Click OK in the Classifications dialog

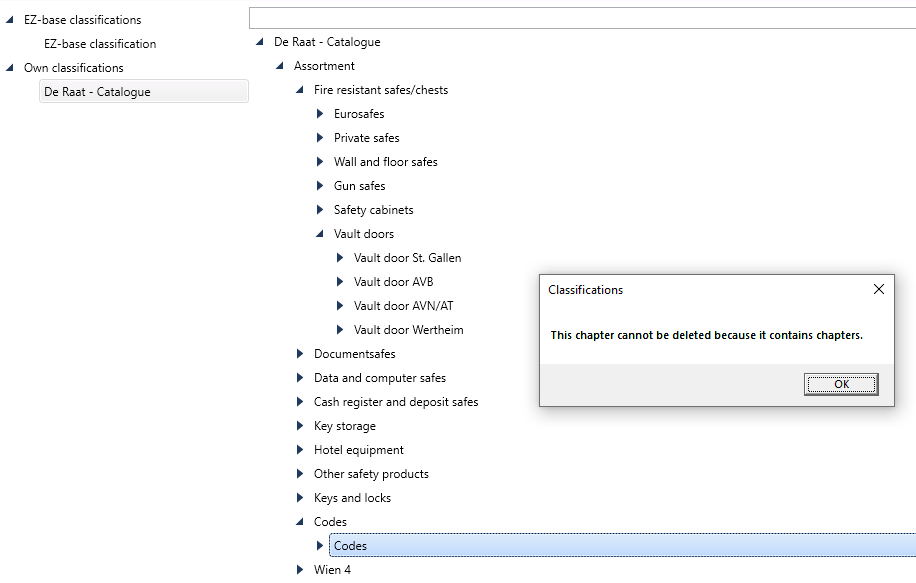point(841,384)
